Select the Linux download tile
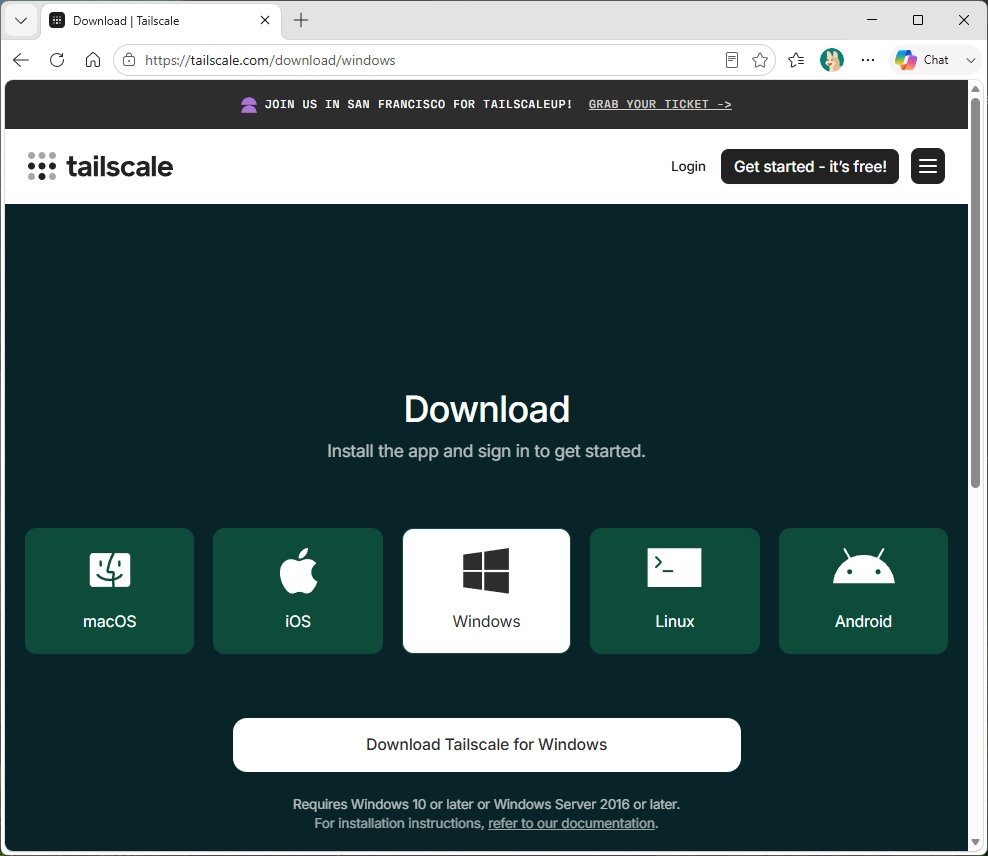The image size is (988, 856). [x=675, y=591]
